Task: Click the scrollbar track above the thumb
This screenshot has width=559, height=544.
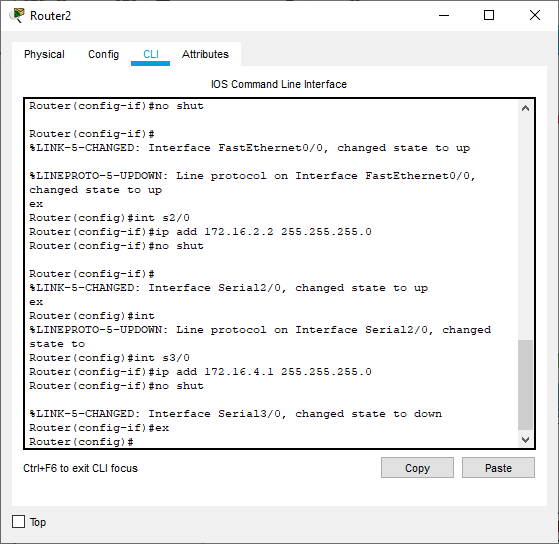Action: (525, 228)
